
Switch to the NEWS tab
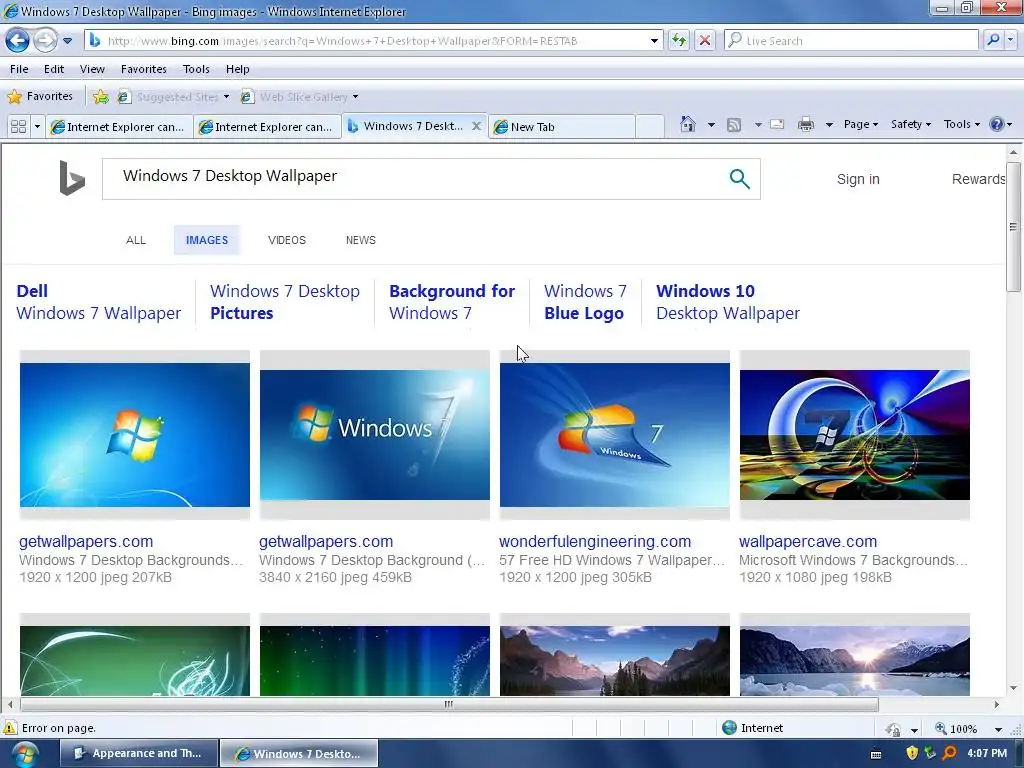[360, 240]
